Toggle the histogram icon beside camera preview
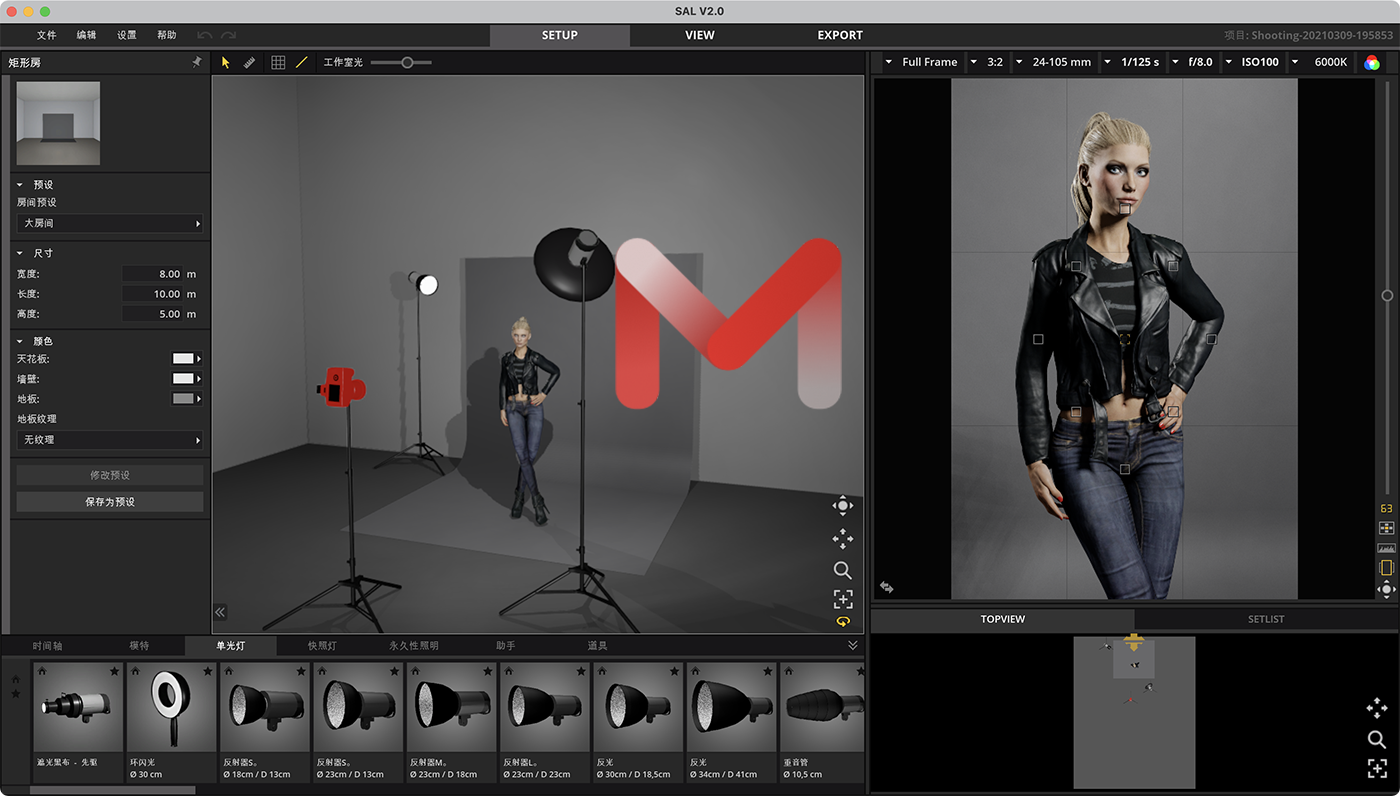Screen dimensions: 1400x796 tap(1386, 548)
